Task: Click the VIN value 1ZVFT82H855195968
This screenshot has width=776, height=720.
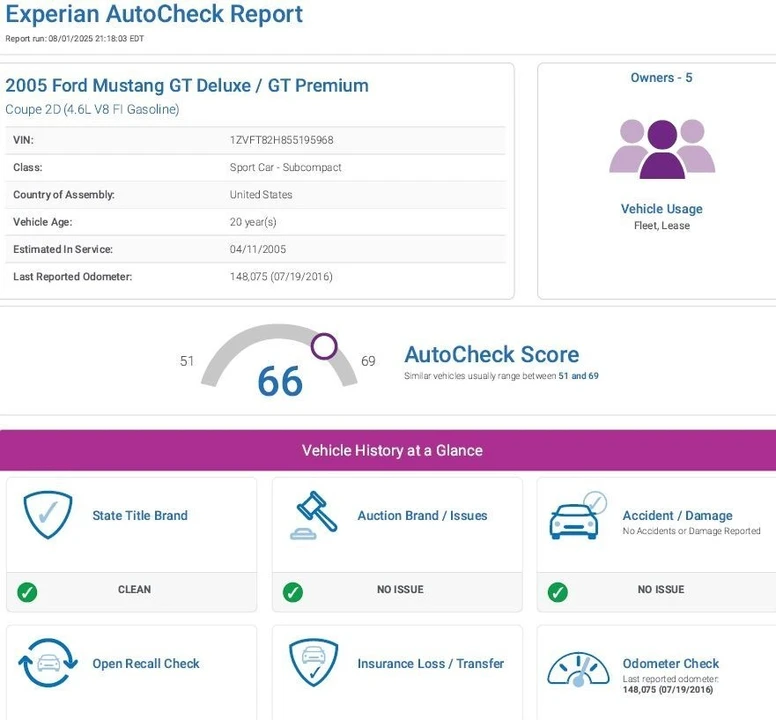Action: pos(282,140)
